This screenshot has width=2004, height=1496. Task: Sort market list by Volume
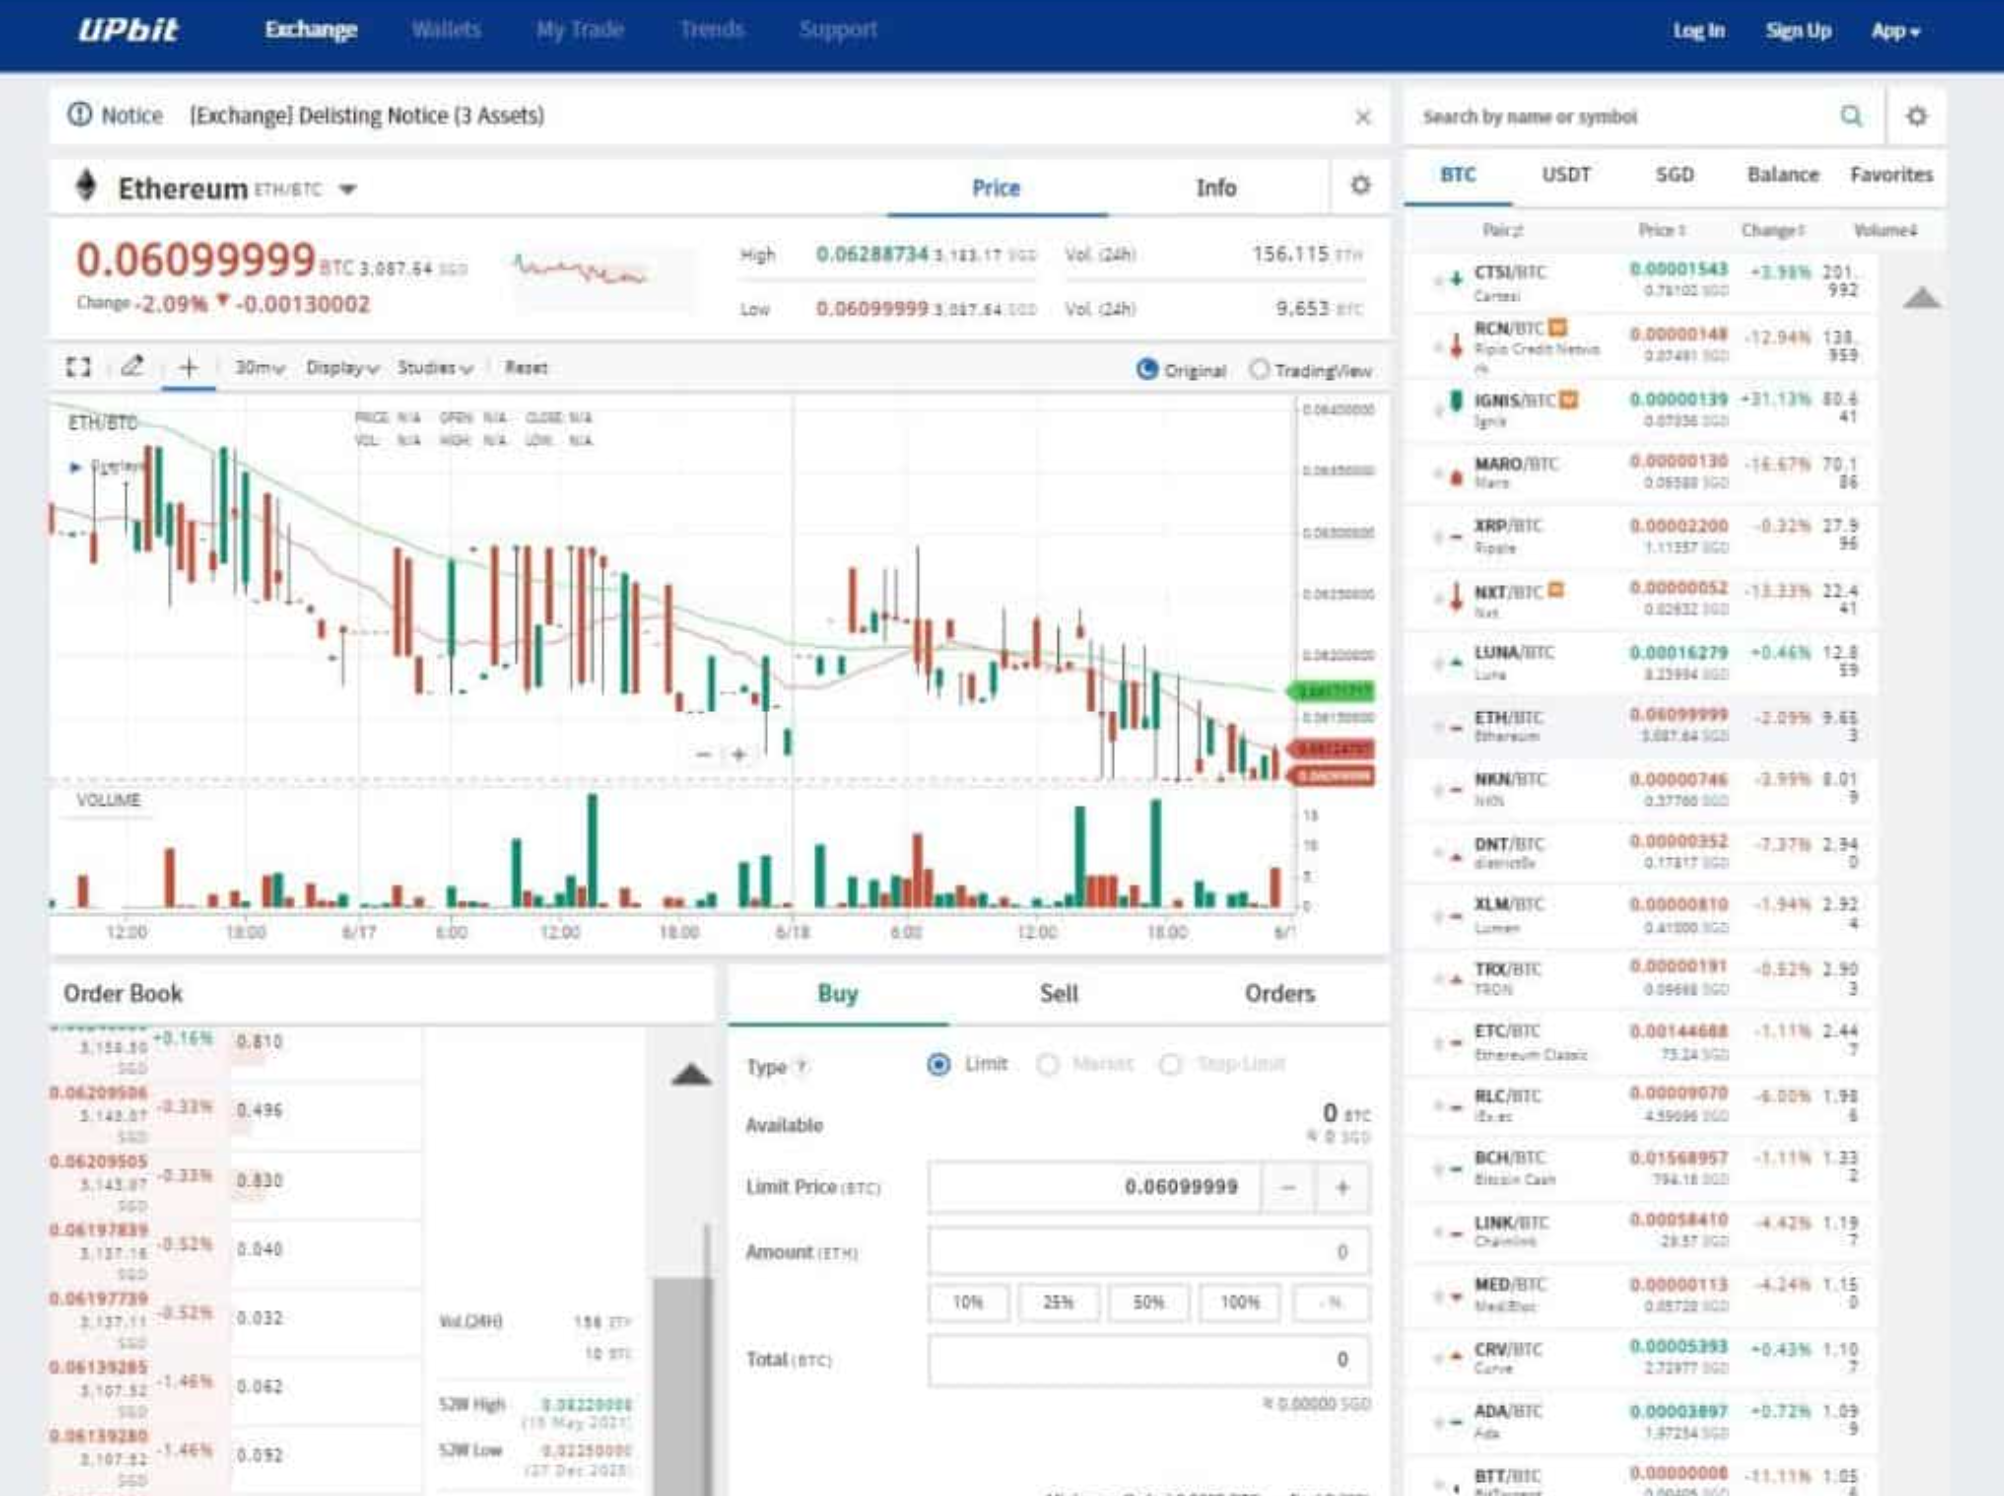pyautogui.click(x=1885, y=231)
